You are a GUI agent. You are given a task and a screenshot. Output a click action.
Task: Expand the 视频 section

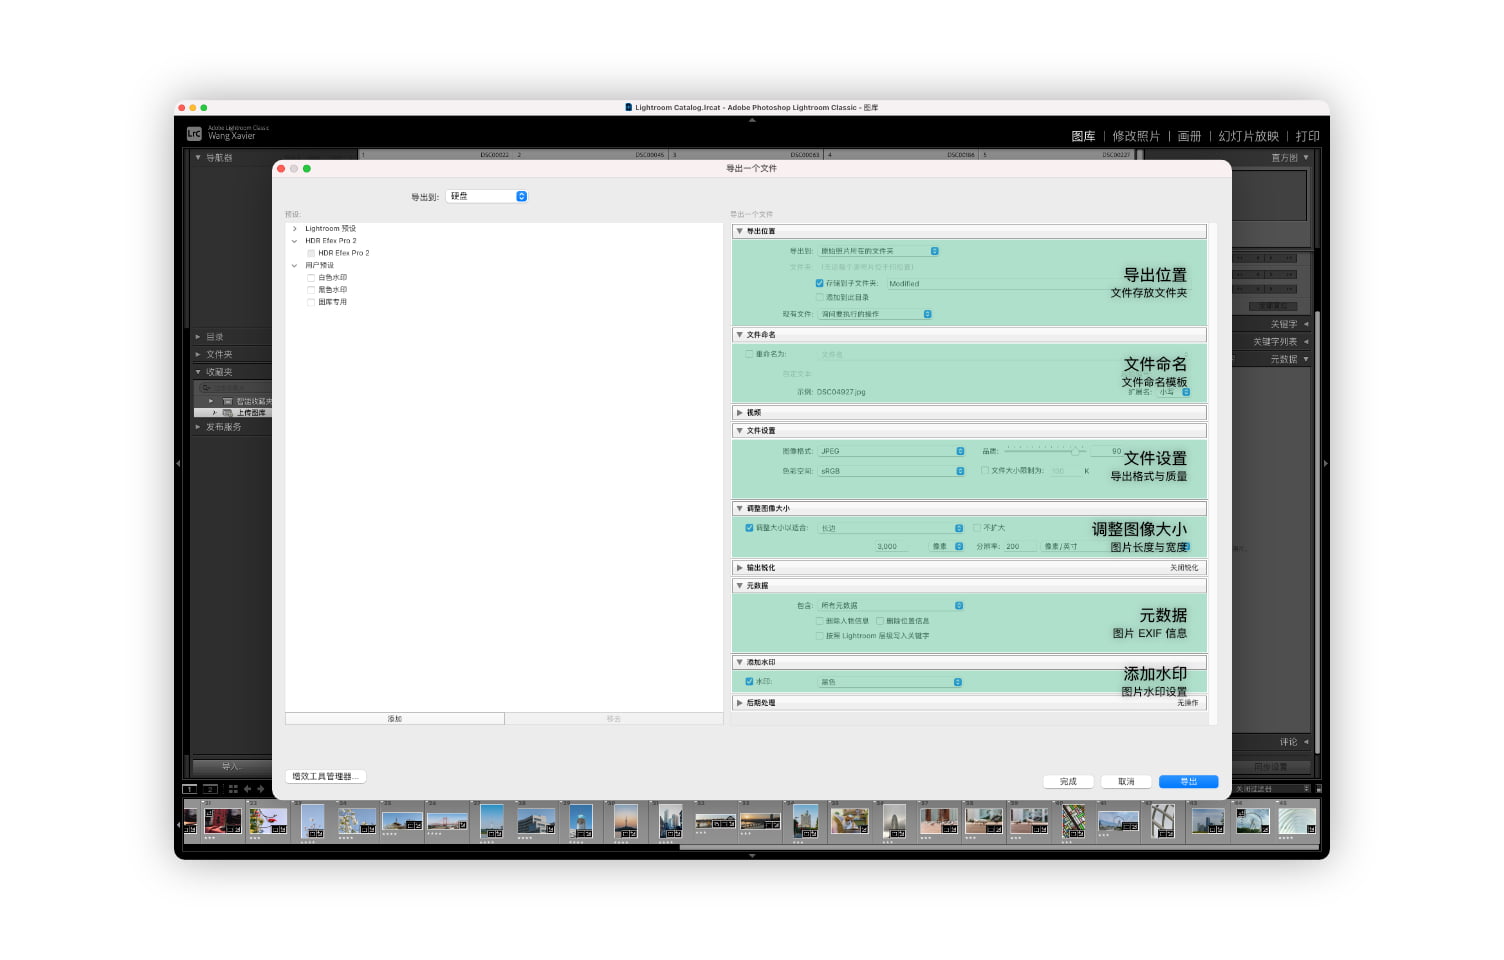(x=740, y=412)
